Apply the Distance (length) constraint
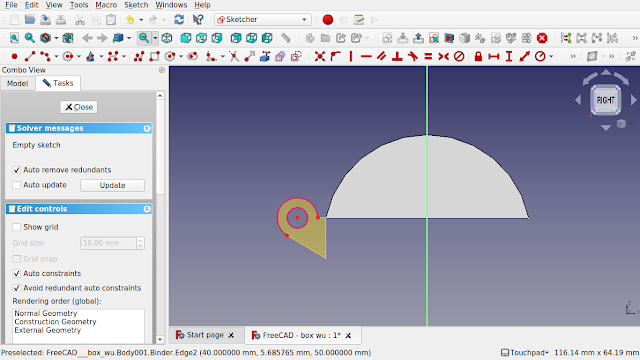The image size is (640, 360). (x=524, y=56)
